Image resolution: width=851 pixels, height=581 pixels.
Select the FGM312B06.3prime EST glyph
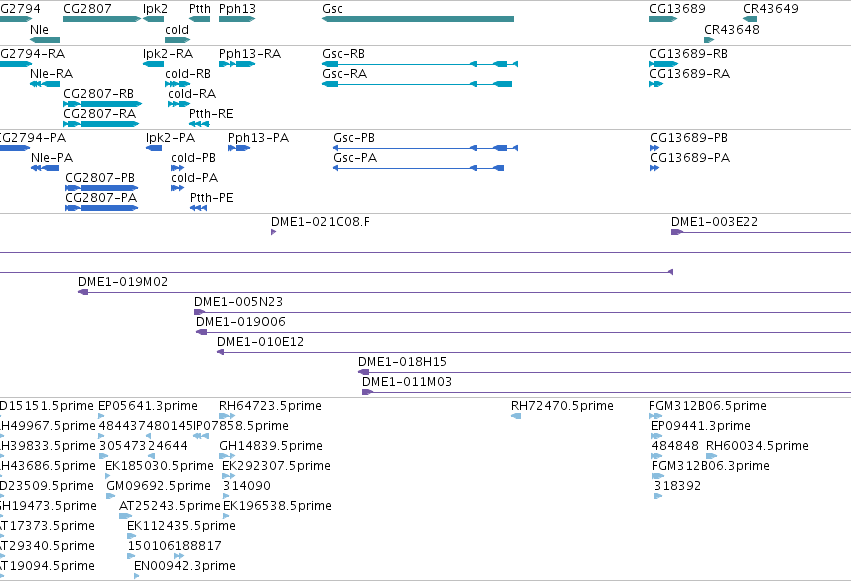(658, 476)
